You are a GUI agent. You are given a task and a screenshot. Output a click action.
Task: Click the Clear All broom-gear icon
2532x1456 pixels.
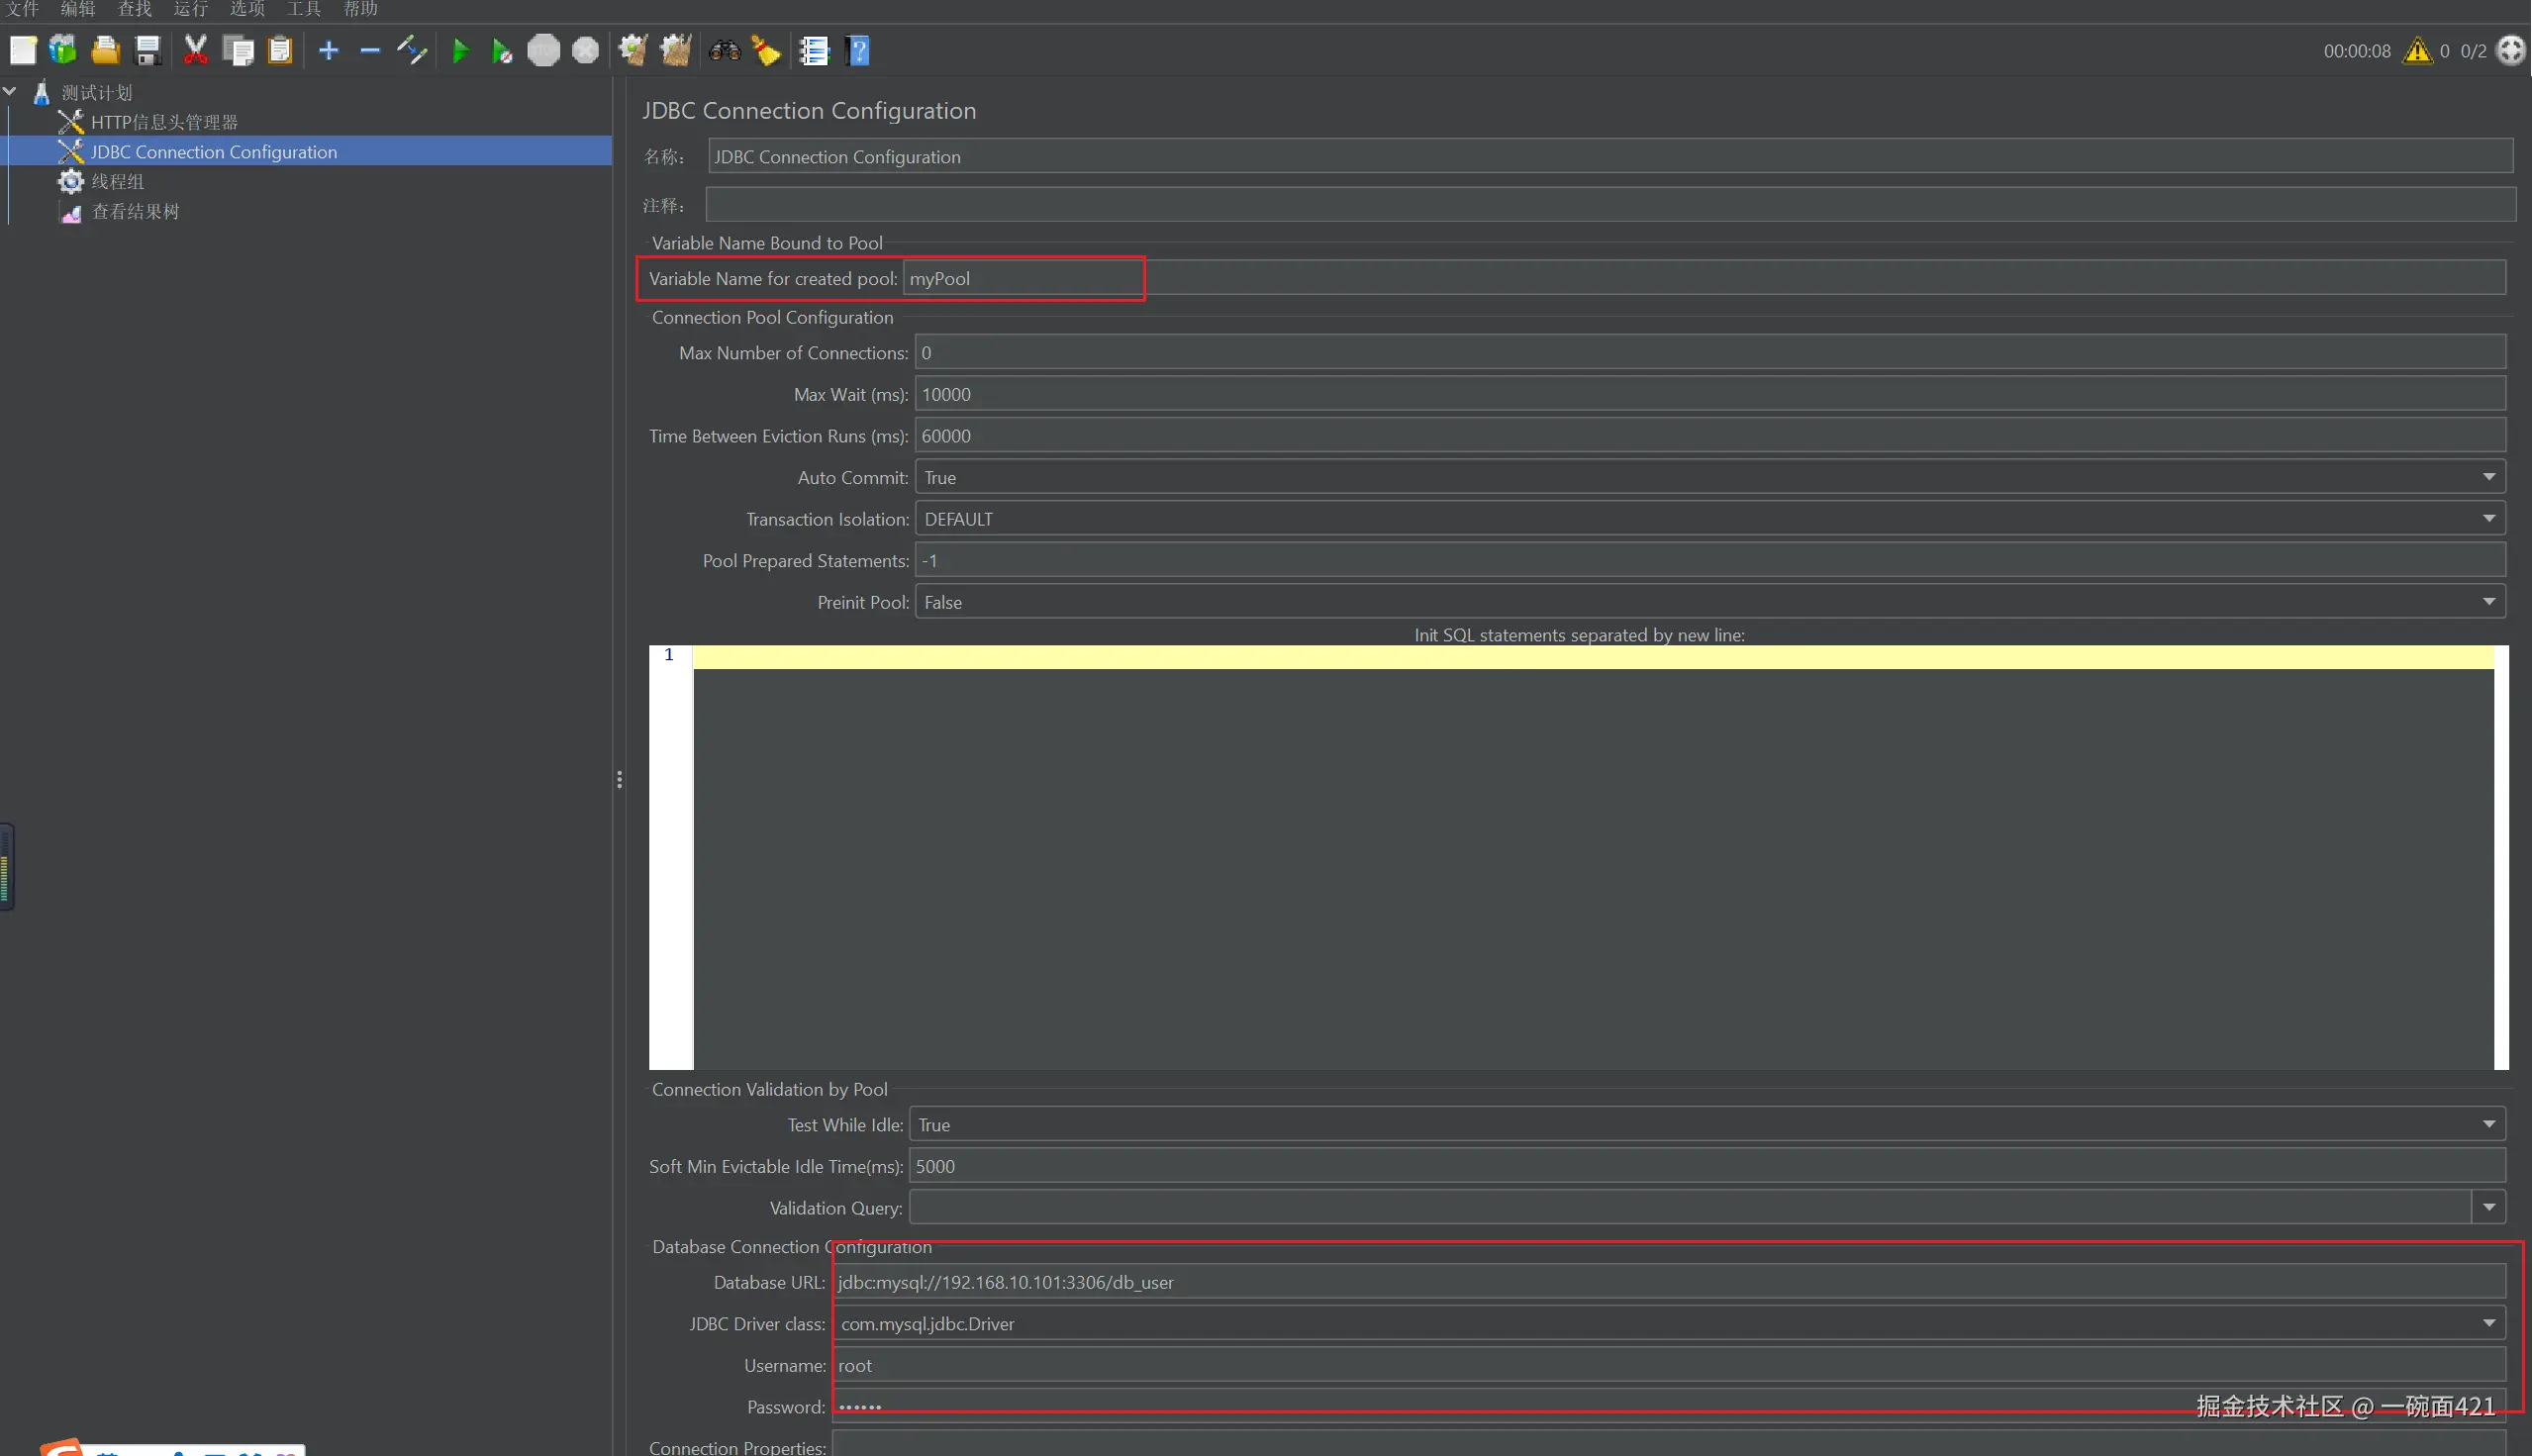click(x=676, y=51)
